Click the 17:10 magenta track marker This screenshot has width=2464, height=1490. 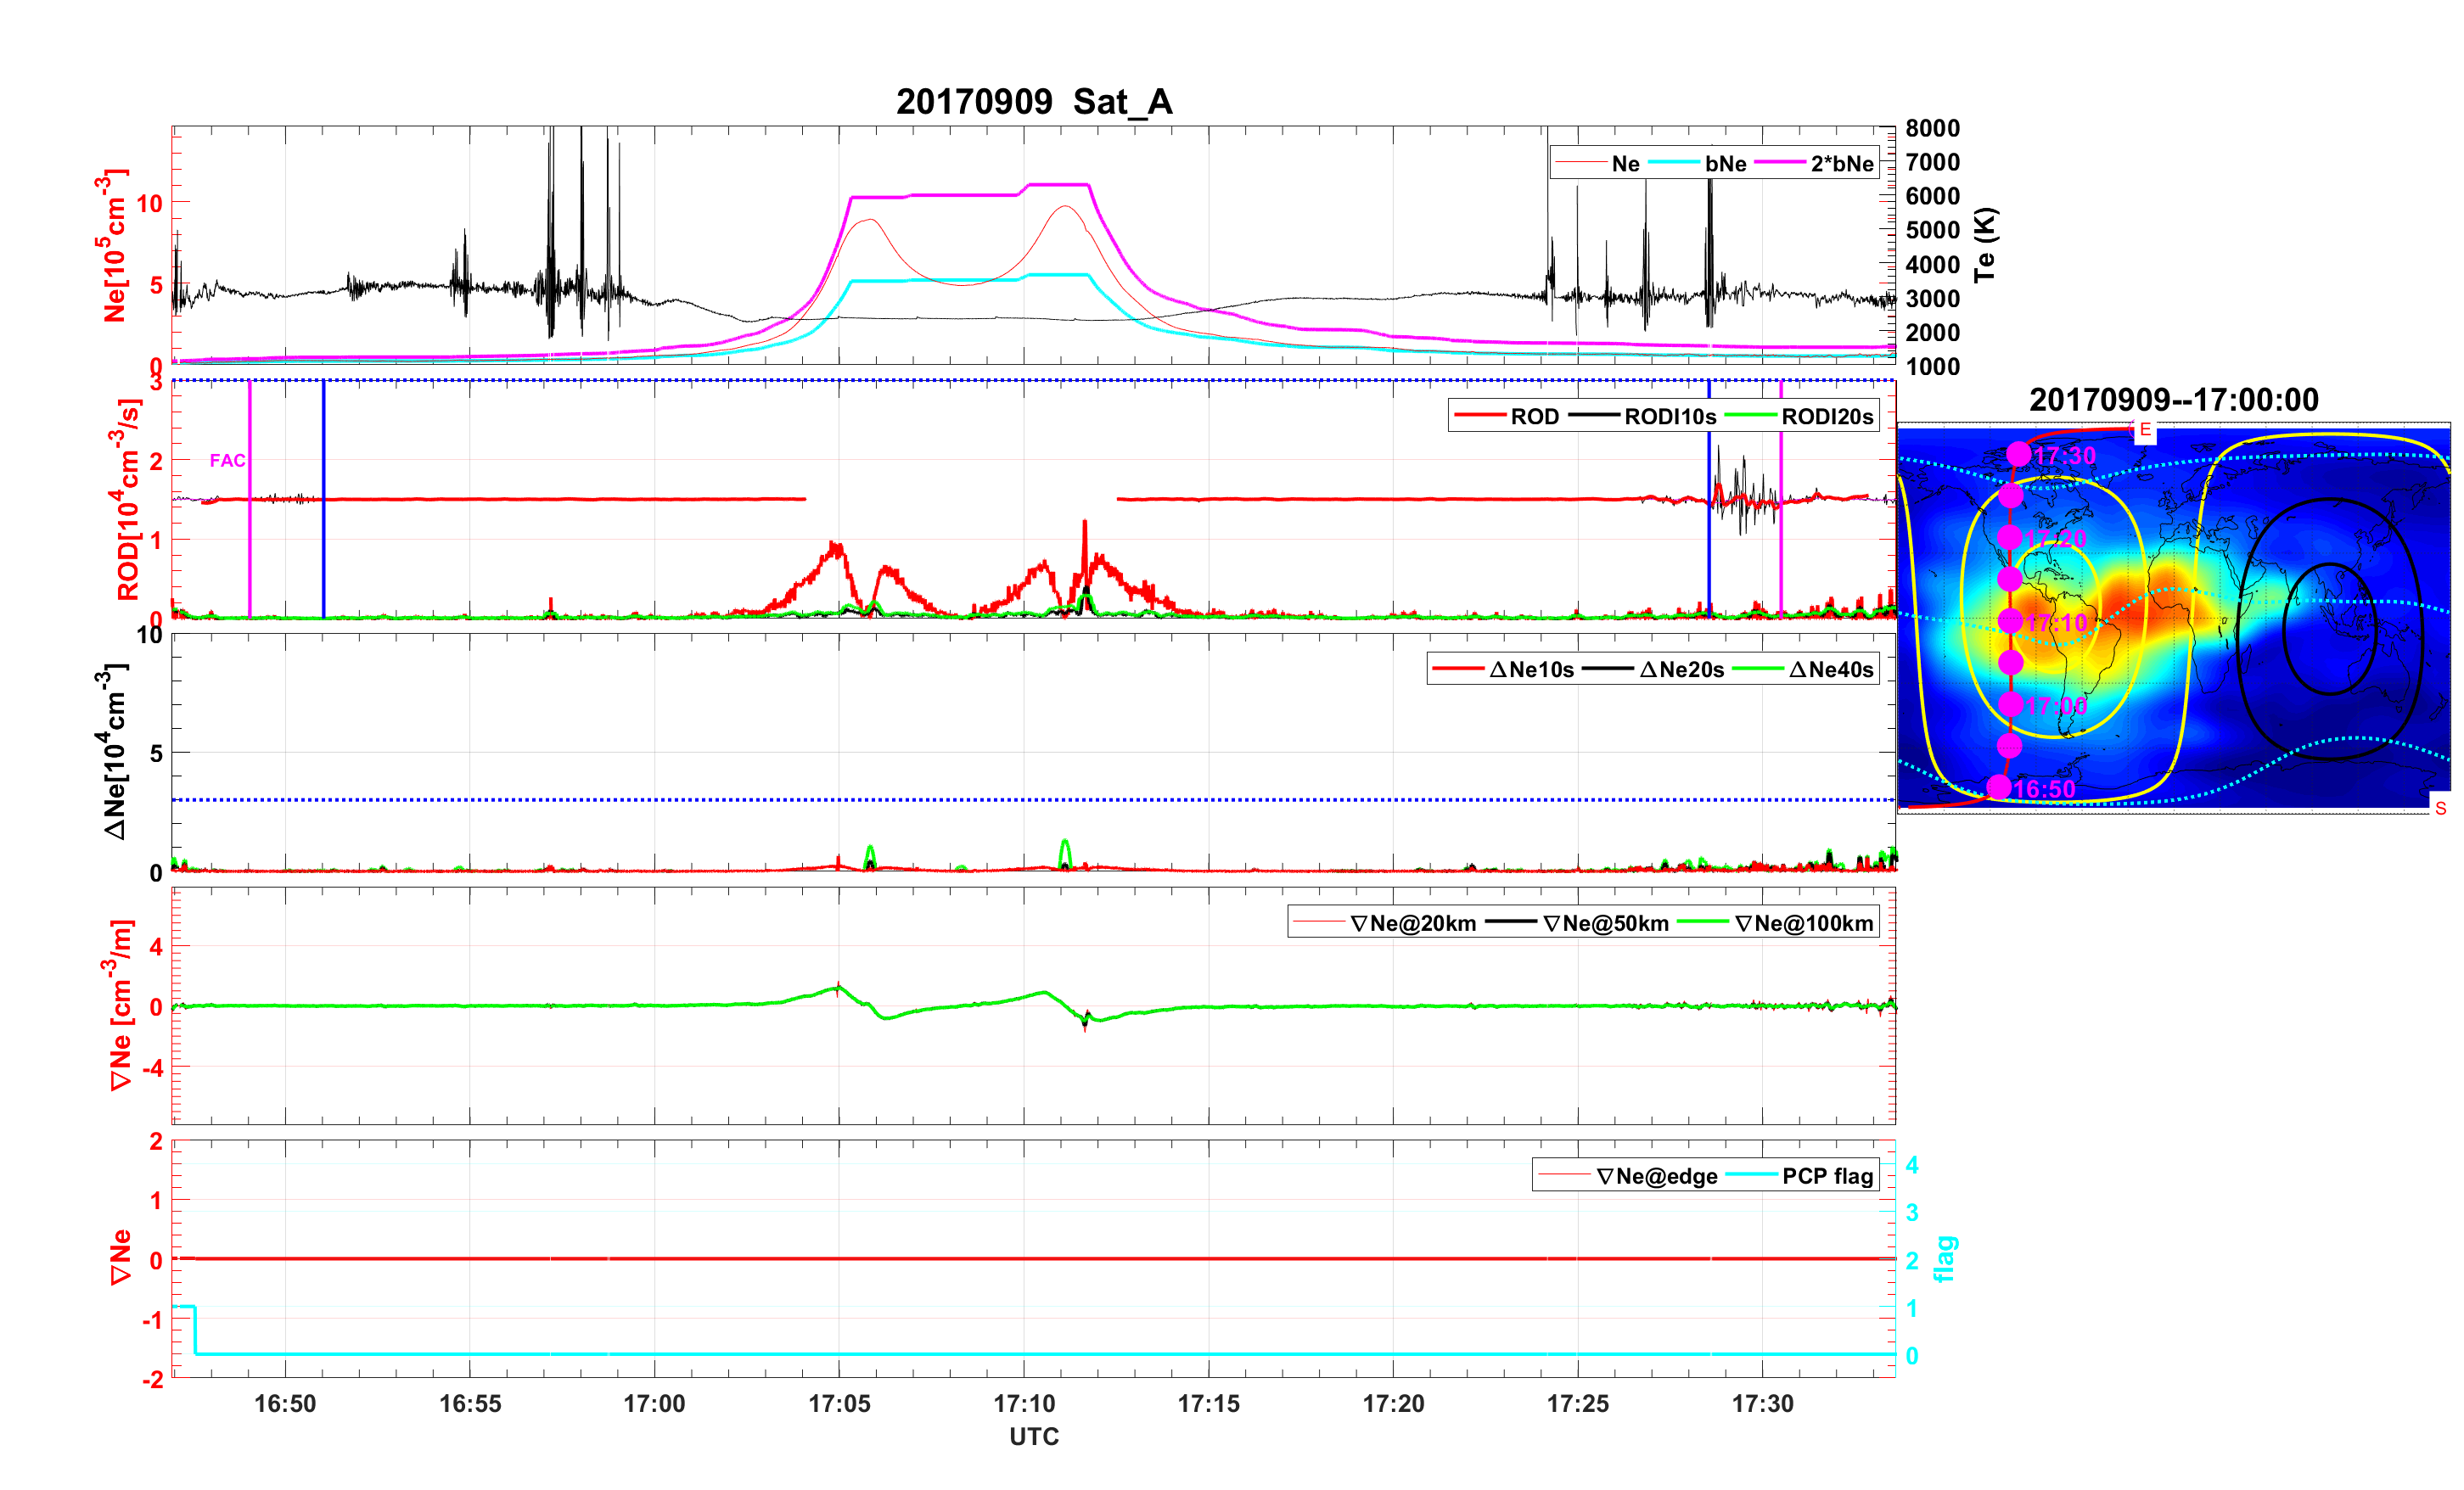coord(2010,621)
